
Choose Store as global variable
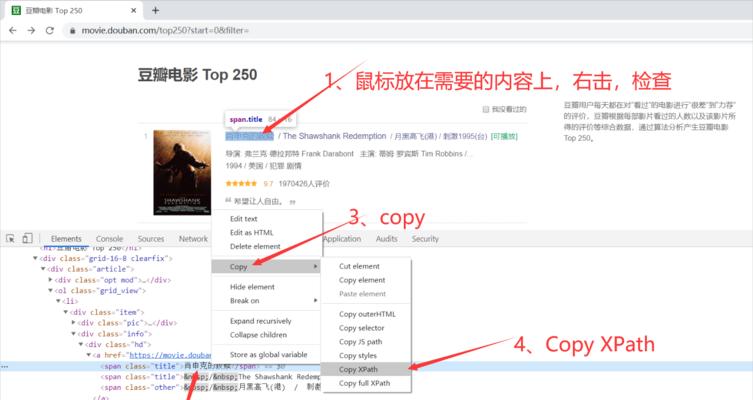(x=267, y=354)
